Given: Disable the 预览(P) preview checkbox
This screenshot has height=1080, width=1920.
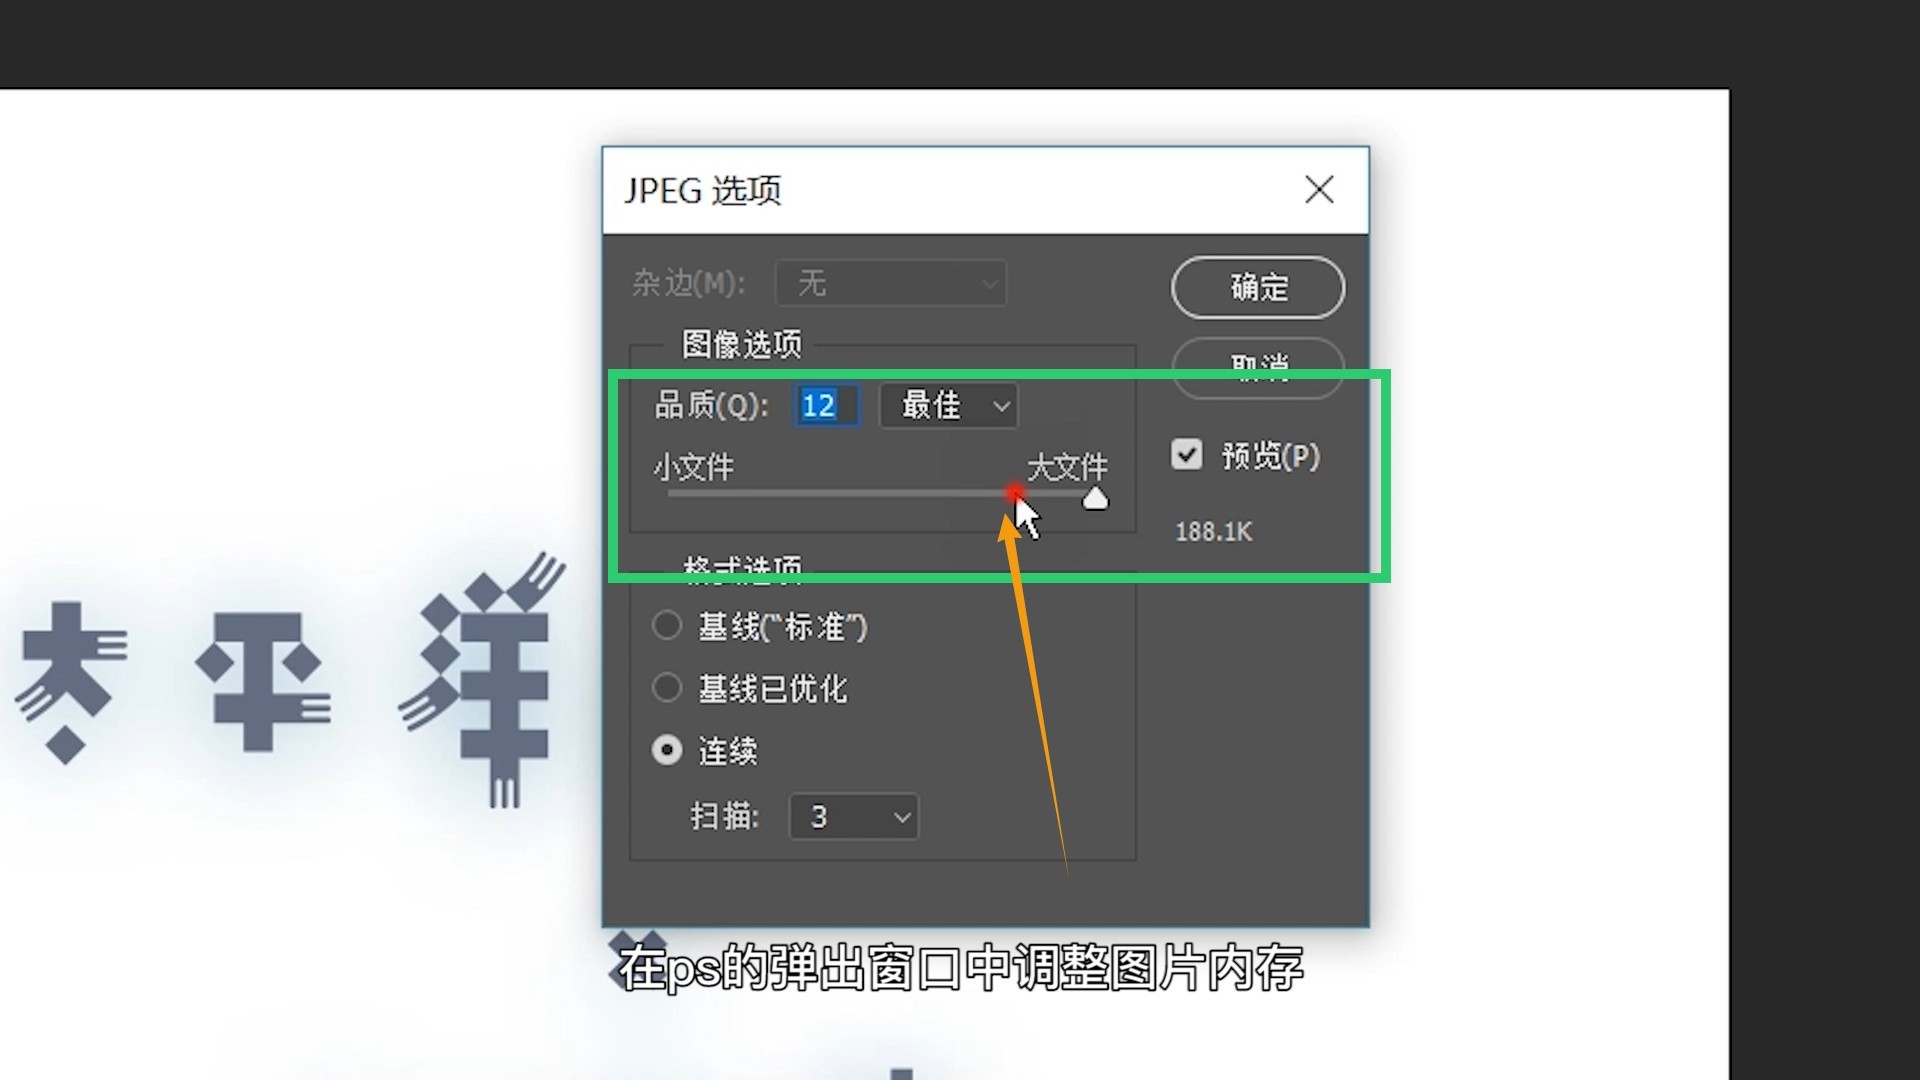Looking at the screenshot, I should [1186, 454].
